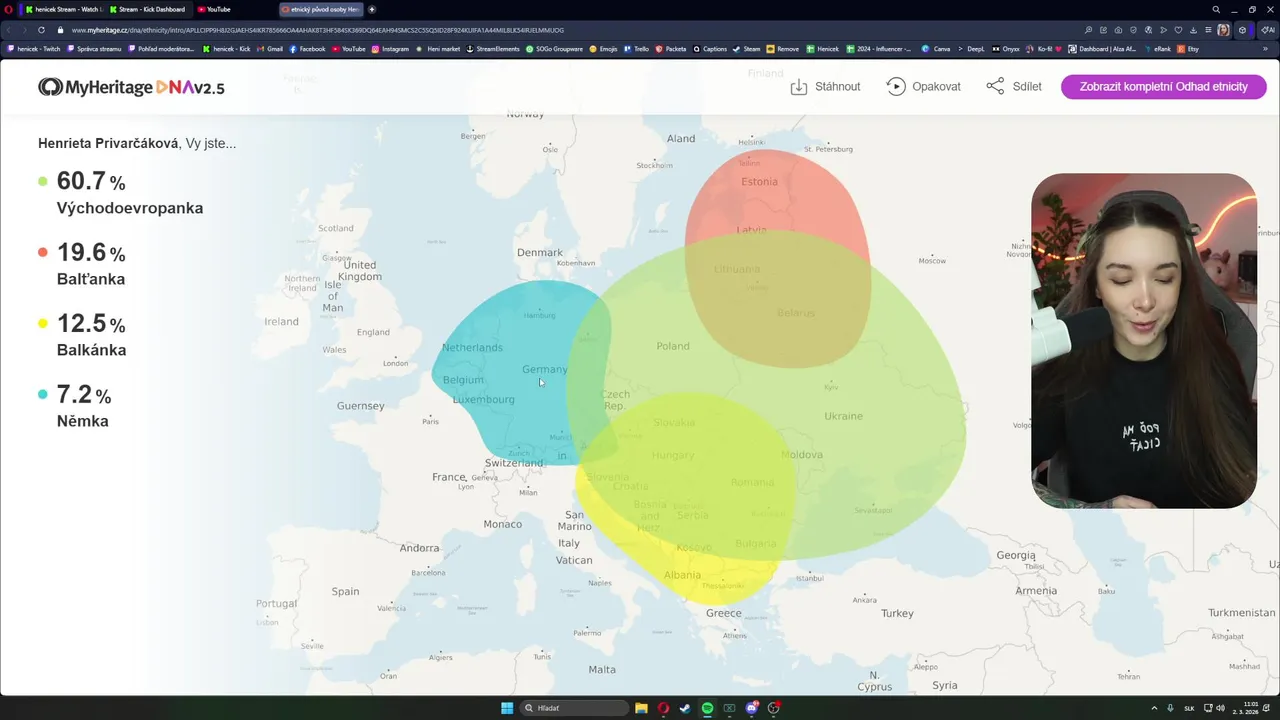The width and height of the screenshot is (1280, 720).
Task: Open the Windows Start menu
Action: pyautogui.click(x=507, y=708)
